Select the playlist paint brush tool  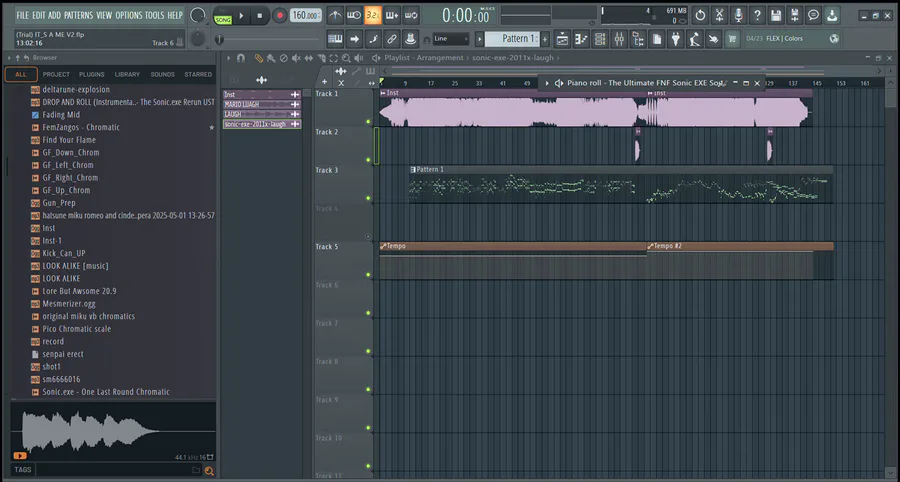pos(270,58)
